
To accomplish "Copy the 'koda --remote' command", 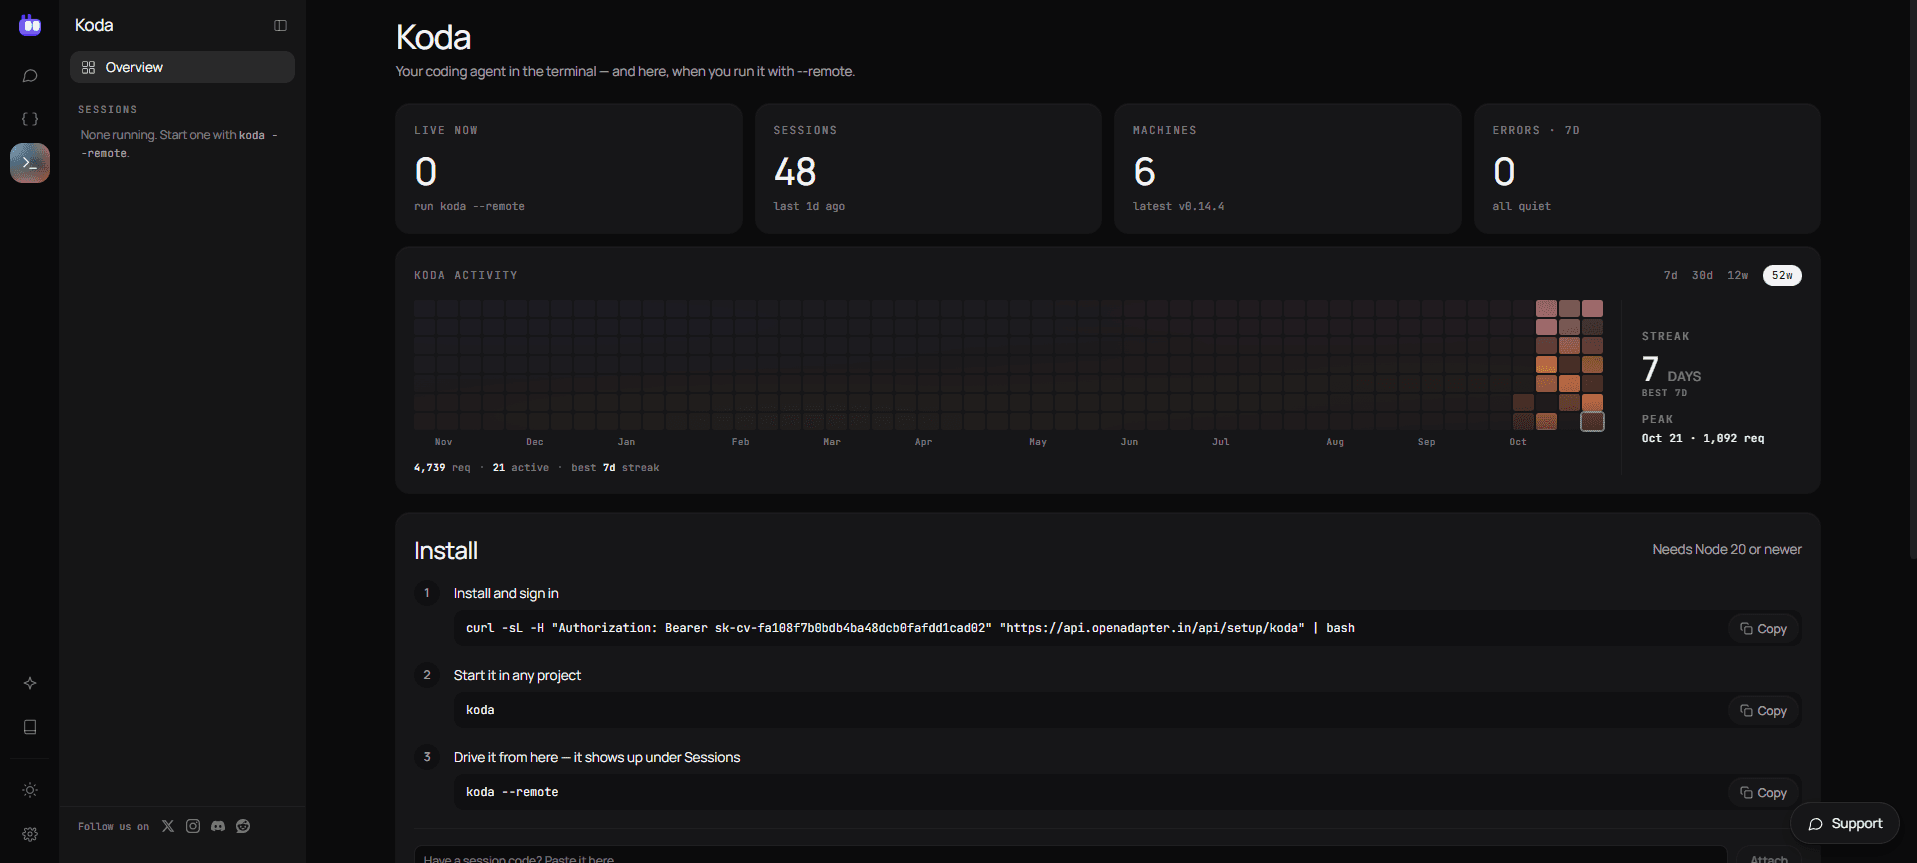I will (x=1763, y=793).
